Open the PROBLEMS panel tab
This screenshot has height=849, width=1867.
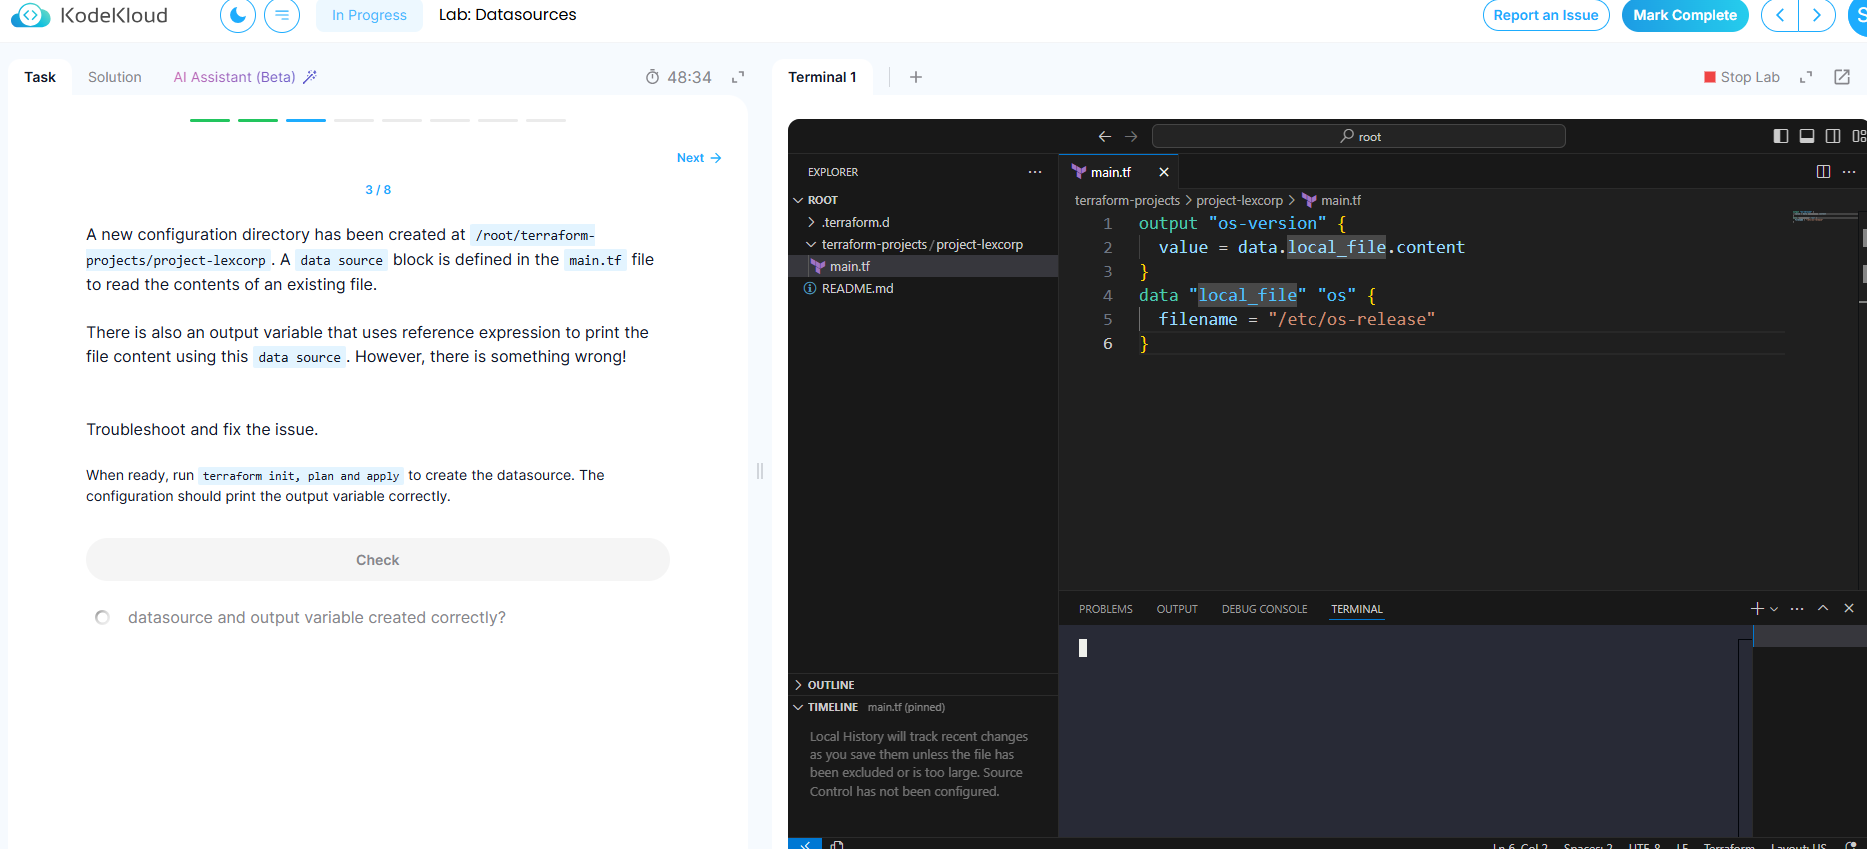pyautogui.click(x=1105, y=609)
